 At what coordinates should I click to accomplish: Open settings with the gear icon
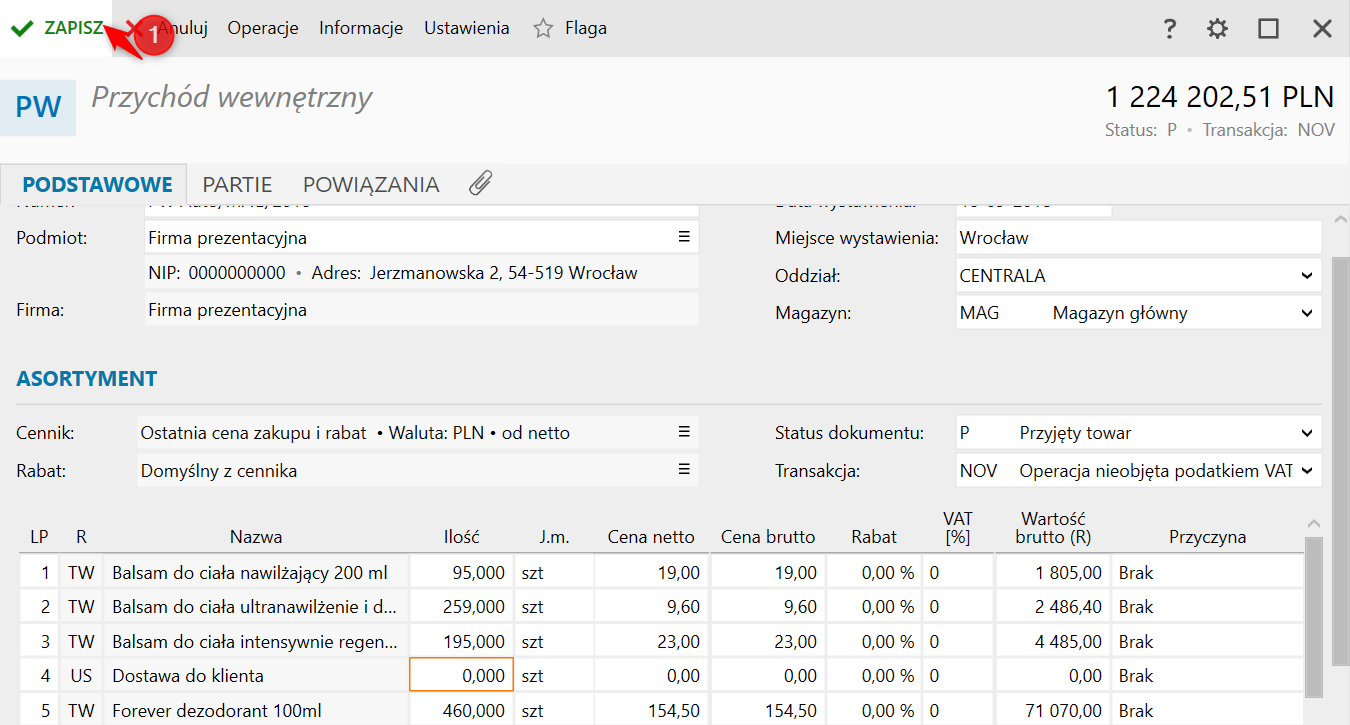coord(1217,29)
